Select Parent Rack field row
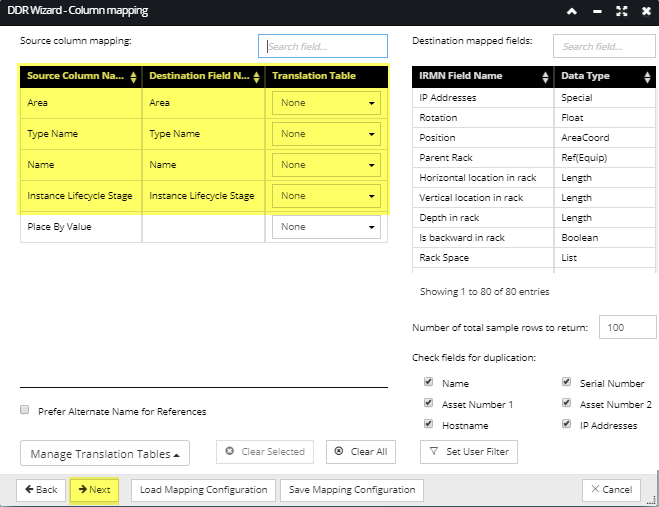Image resolution: width=659 pixels, height=507 pixels. coord(534,158)
